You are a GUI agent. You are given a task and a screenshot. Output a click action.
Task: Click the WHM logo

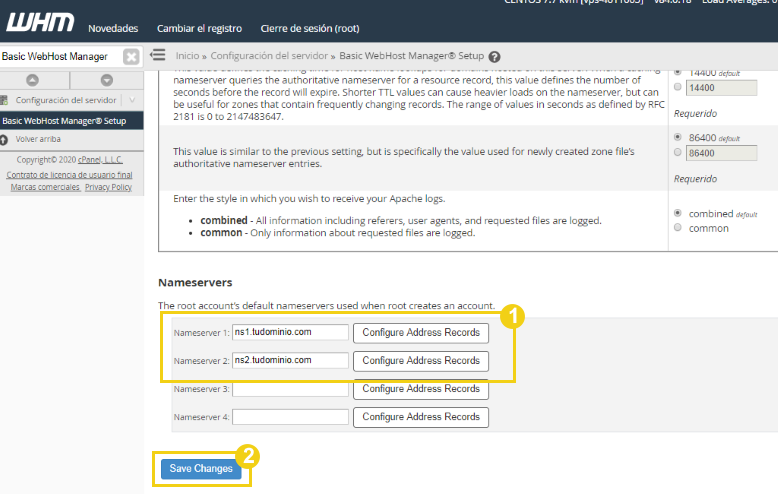click(40, 22)
